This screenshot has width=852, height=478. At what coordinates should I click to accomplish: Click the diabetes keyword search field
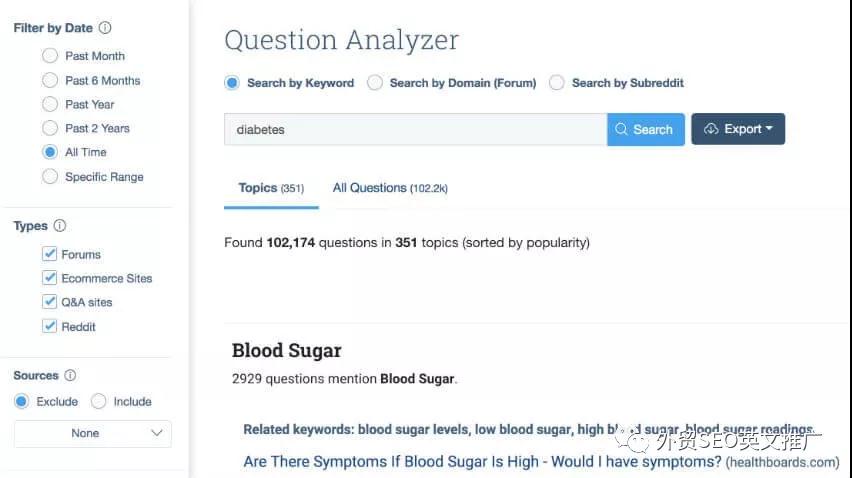(x=414, y=129)
